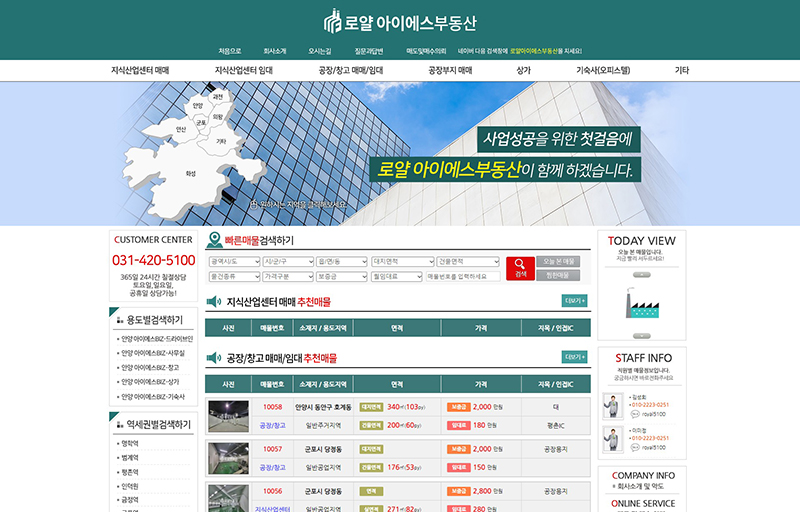
Task: Select 안양 아이에스BIZ-상가 in sidebar
Action: (x=150, y=381)
